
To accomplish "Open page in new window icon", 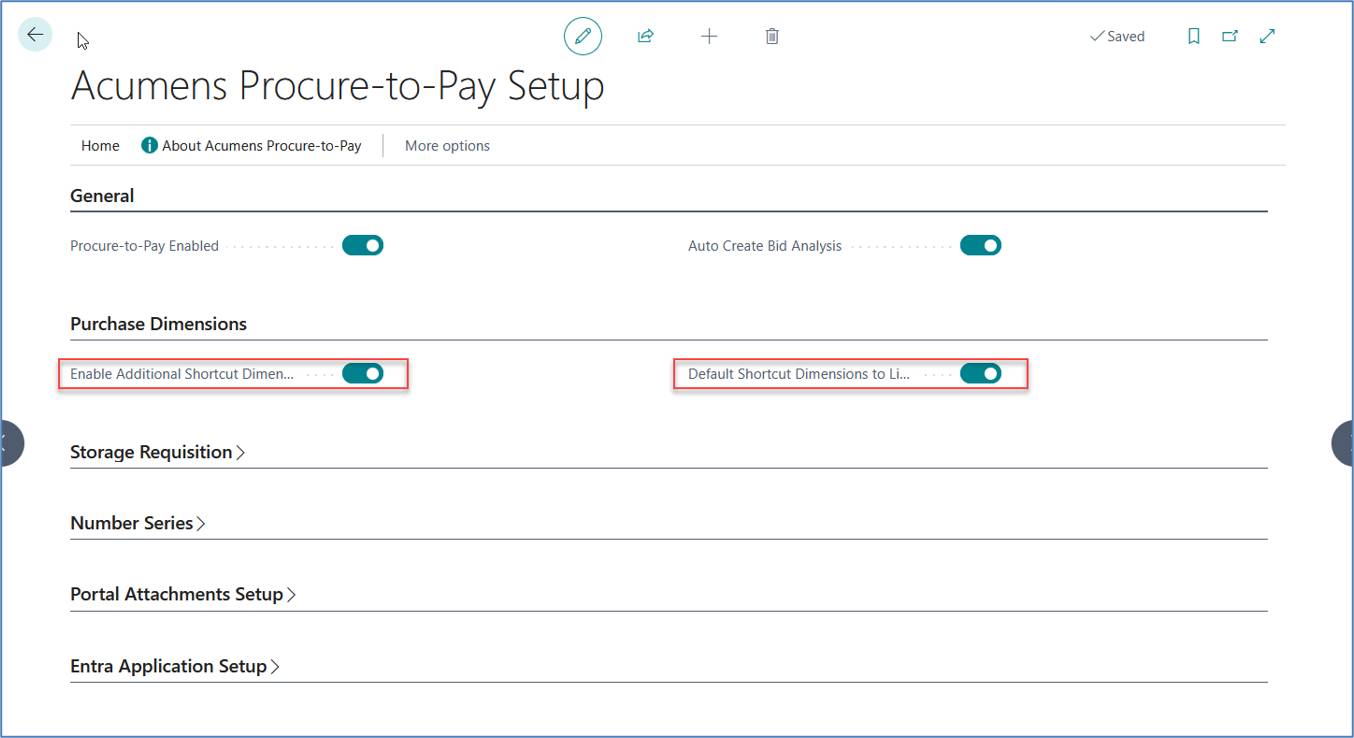I will tap(1230, 36).
